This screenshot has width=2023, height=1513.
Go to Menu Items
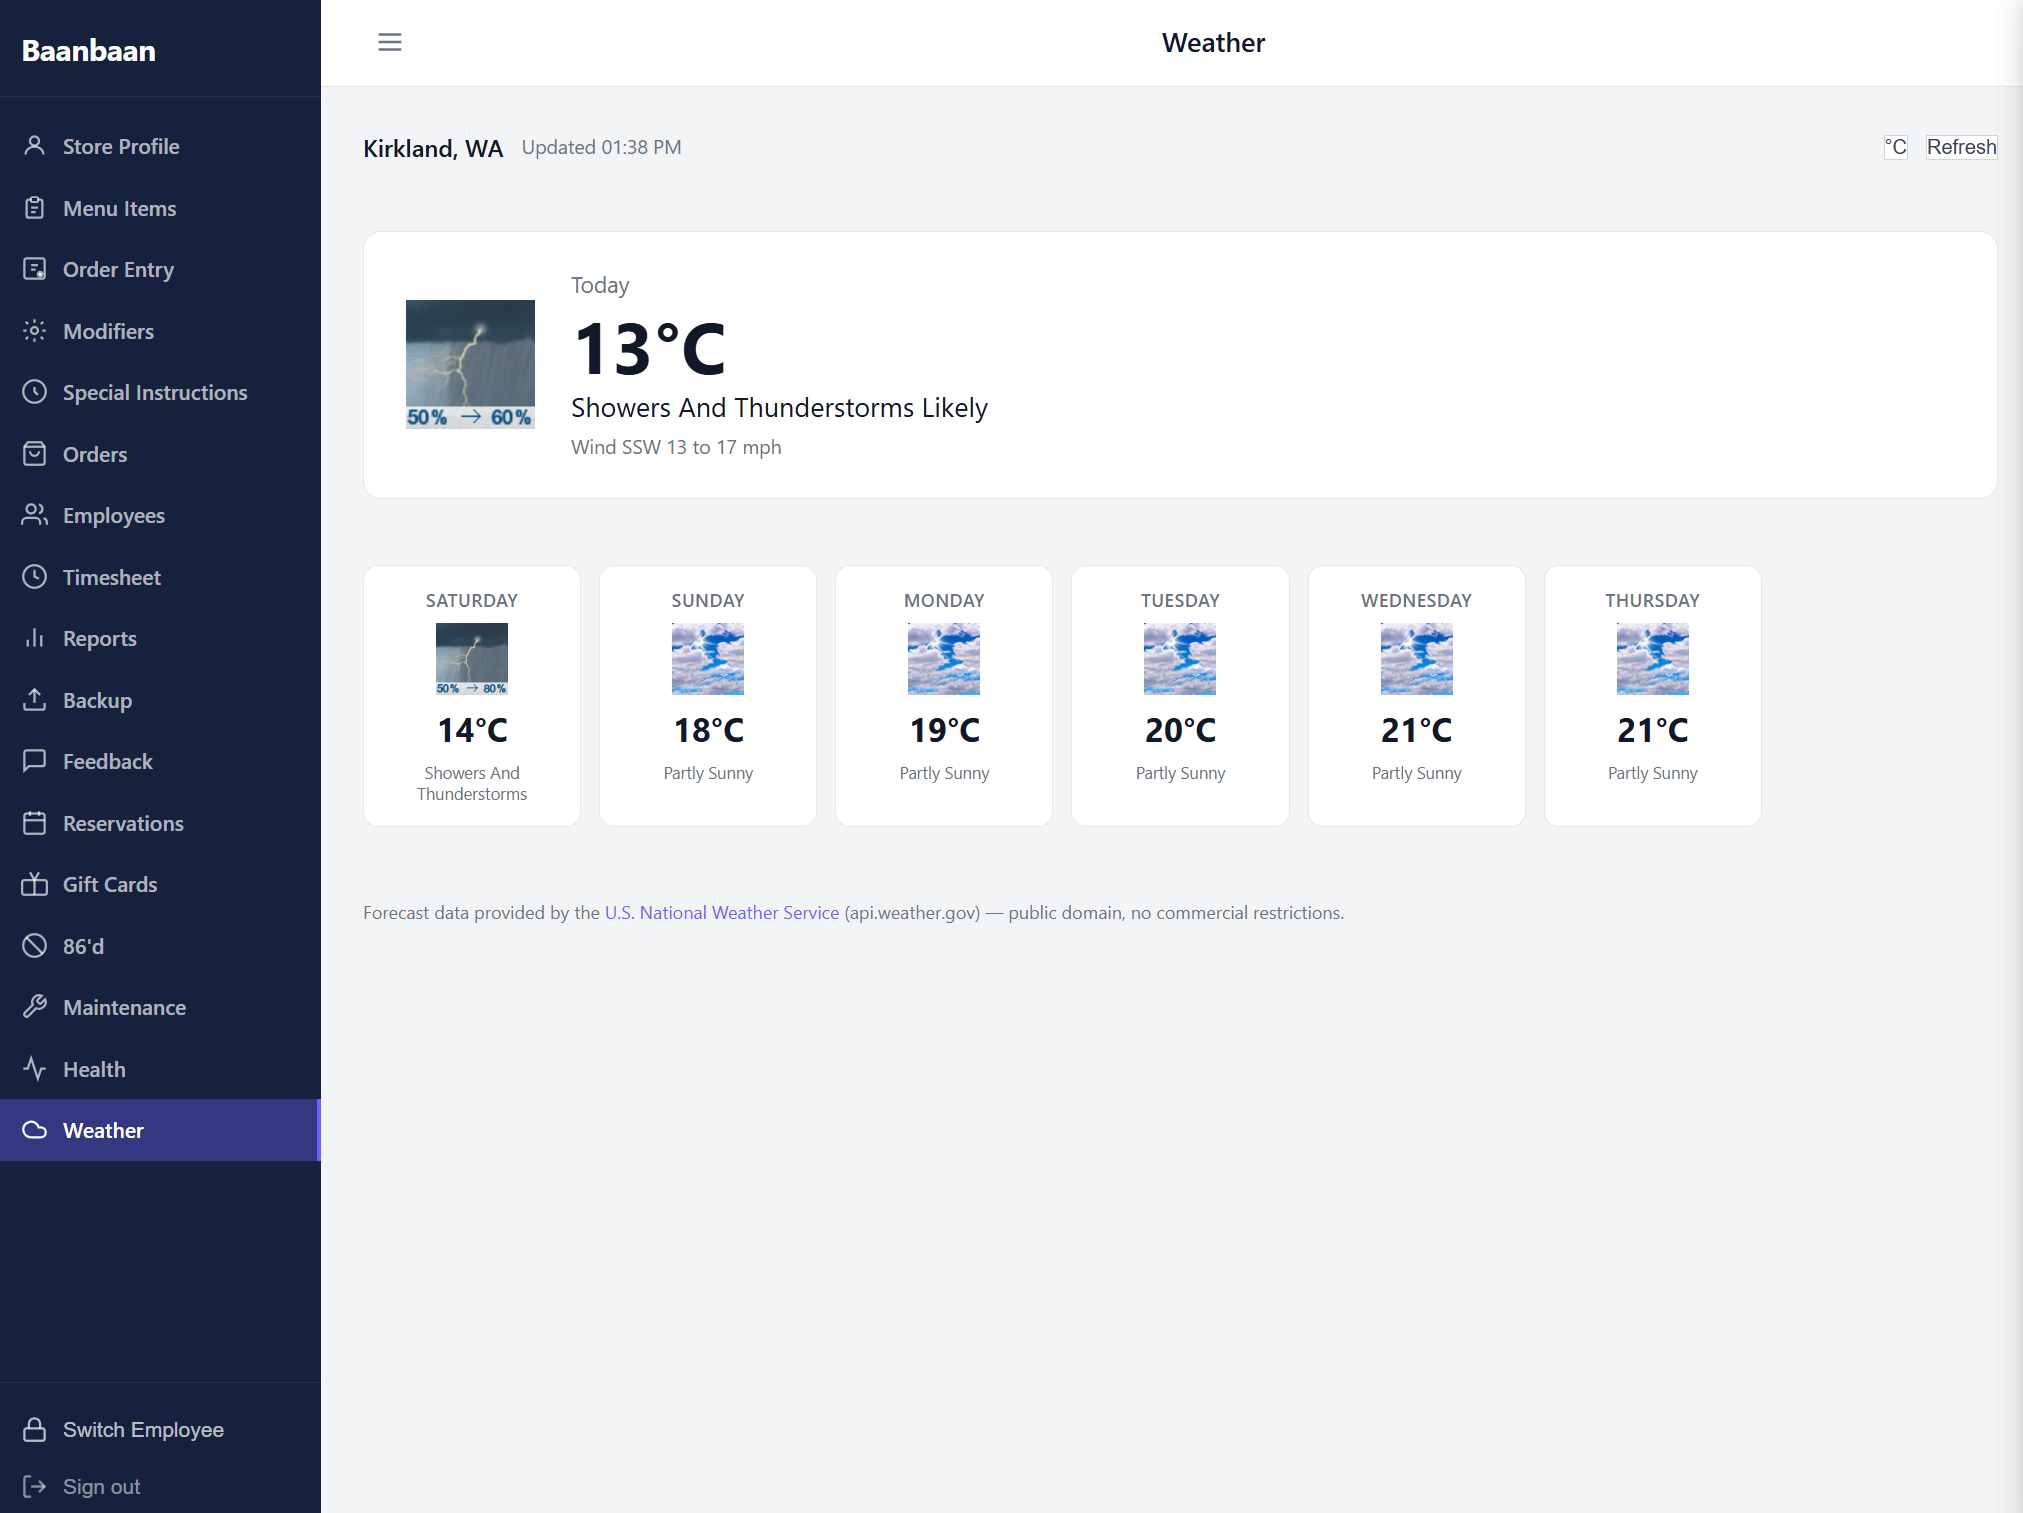[x=160, y=208]
